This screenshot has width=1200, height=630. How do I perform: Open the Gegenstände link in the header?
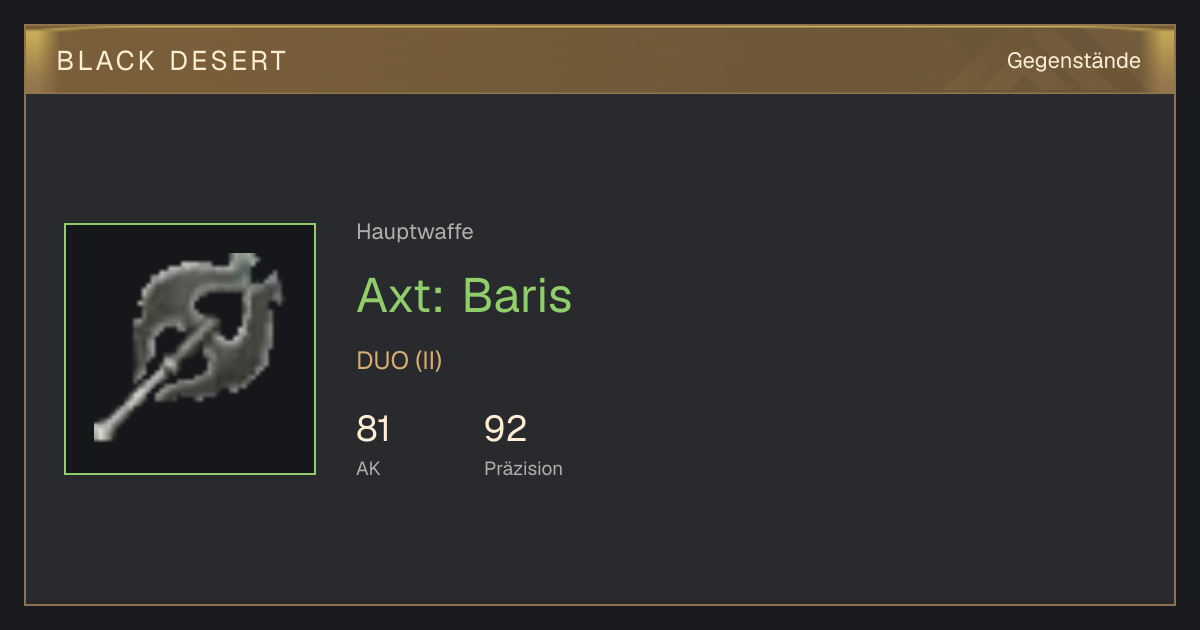tap(1073, 60)
